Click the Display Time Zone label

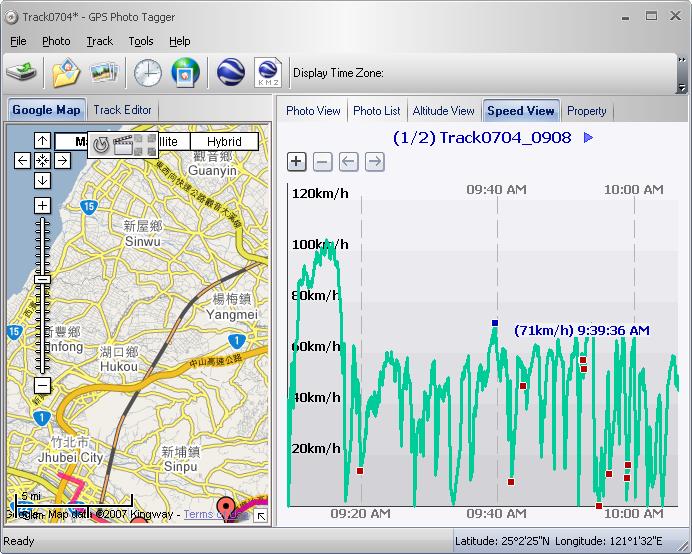point(338,73)
